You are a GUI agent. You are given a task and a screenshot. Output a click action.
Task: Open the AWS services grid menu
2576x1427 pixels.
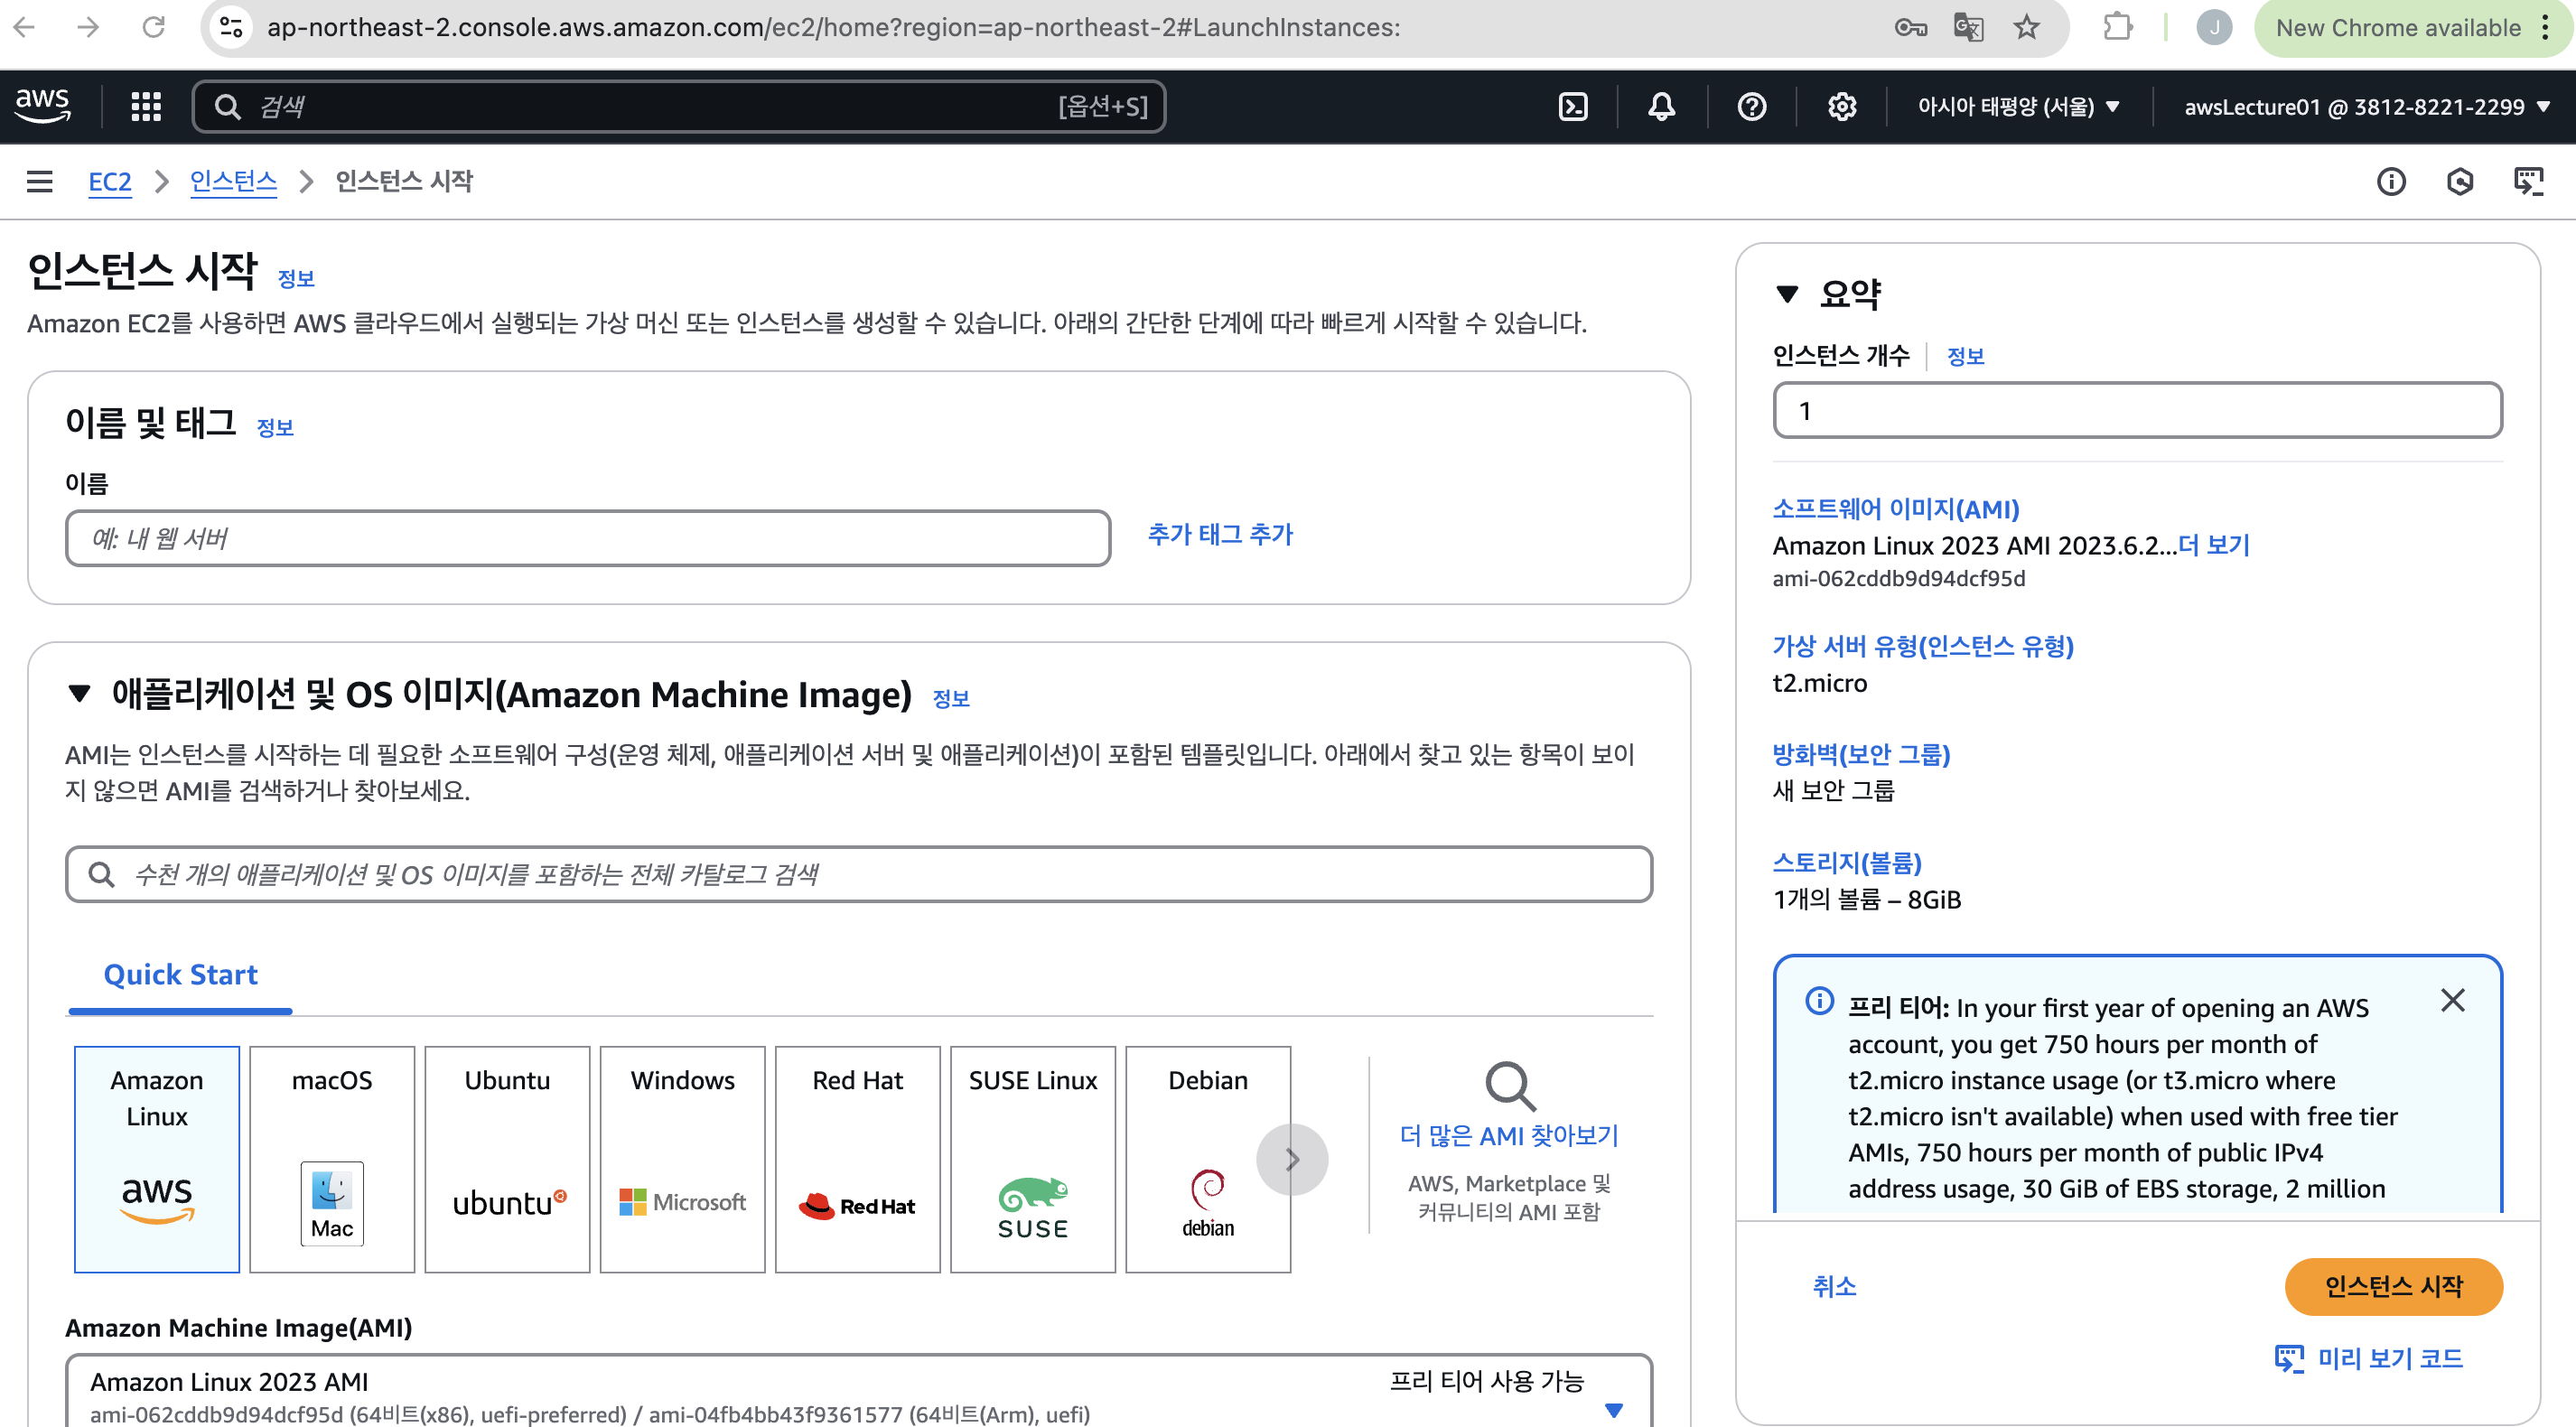click(146, 106)
